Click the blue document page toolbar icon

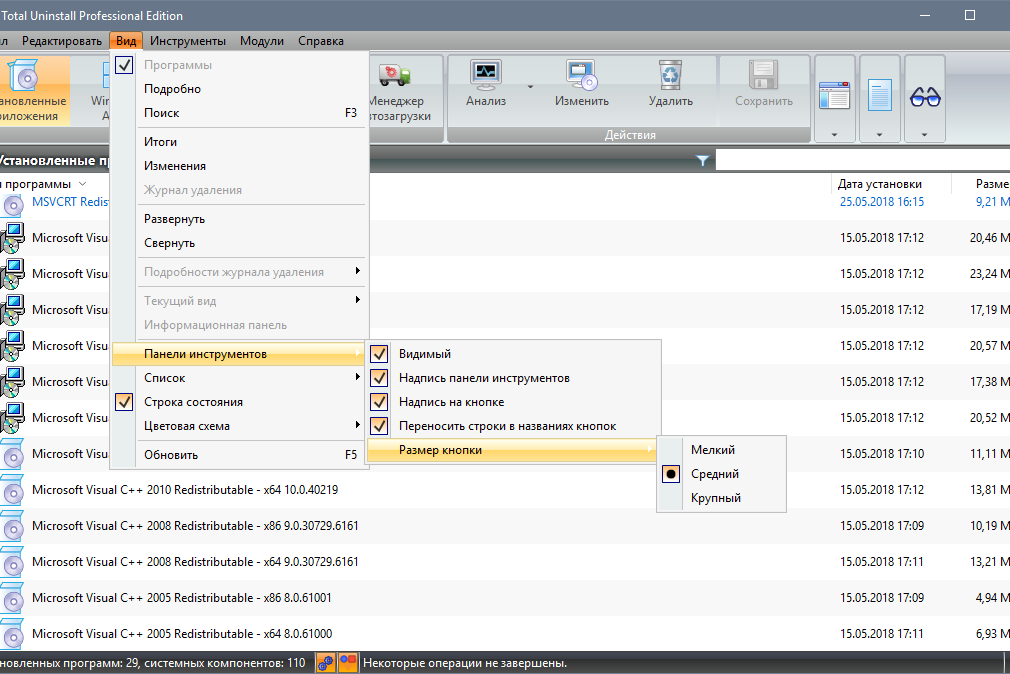(x=879, y=95)
